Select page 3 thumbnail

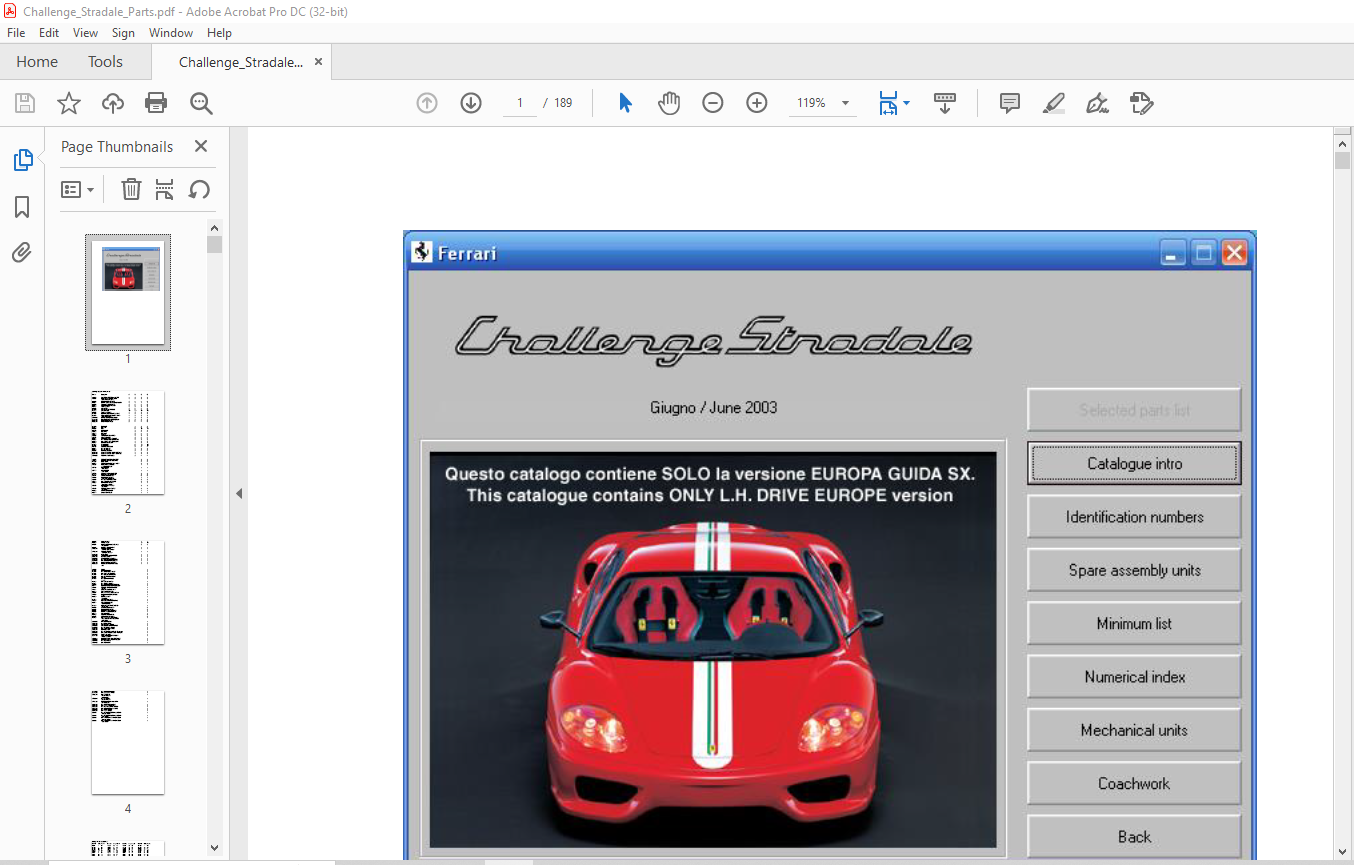[128, 592]
